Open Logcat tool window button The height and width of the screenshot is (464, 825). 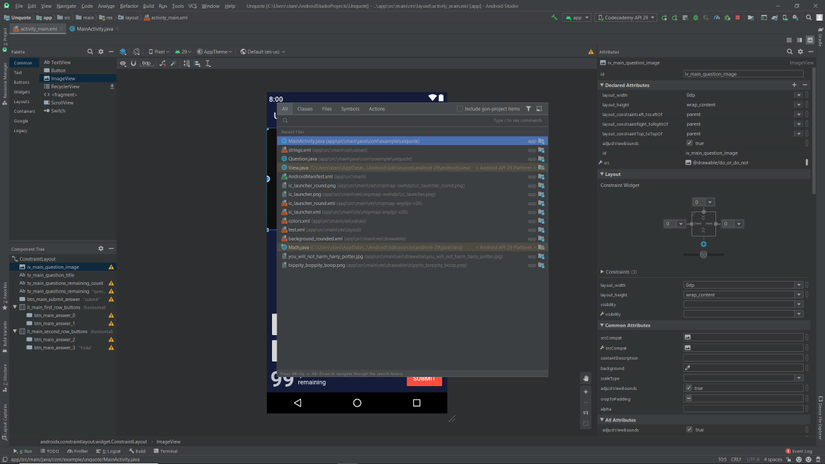[x=108, y=451]
